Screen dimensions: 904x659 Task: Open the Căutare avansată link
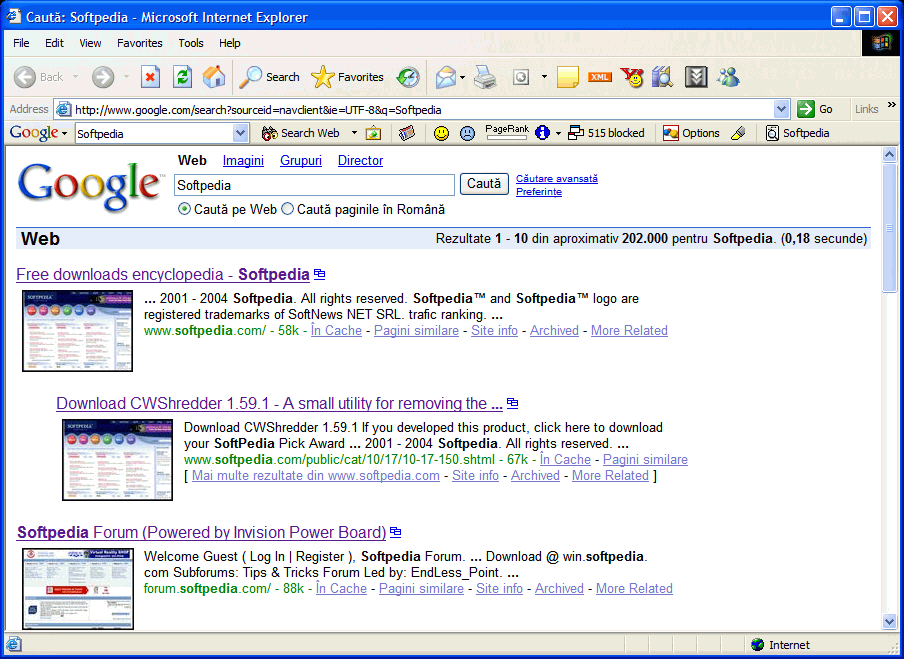[556, 179]
